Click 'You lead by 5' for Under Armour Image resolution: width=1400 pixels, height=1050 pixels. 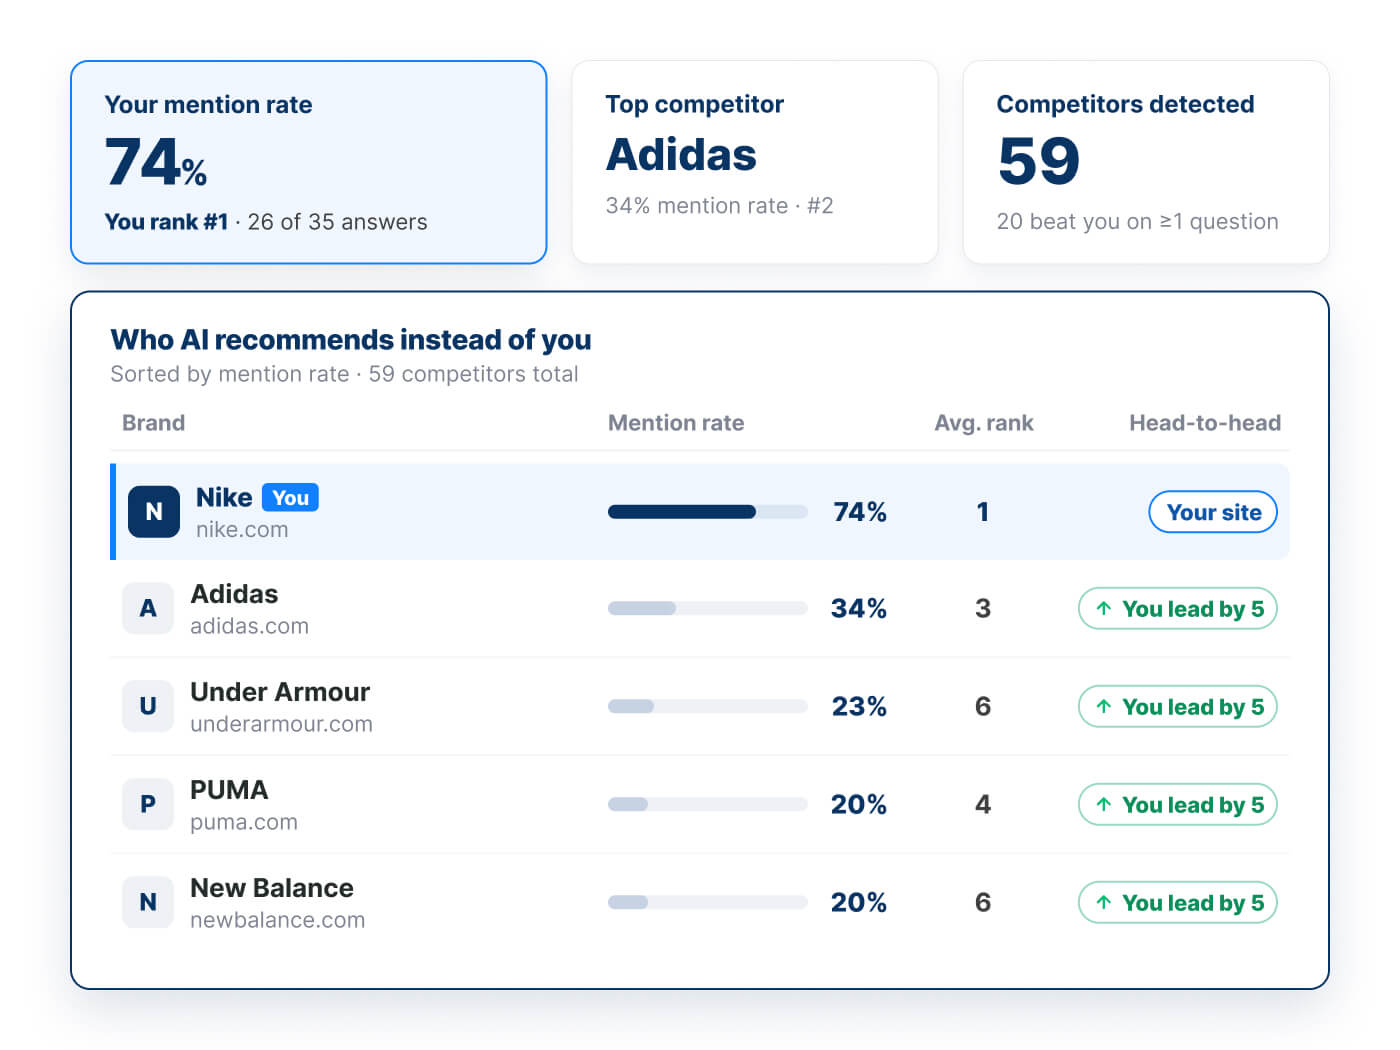(1178, 706)
